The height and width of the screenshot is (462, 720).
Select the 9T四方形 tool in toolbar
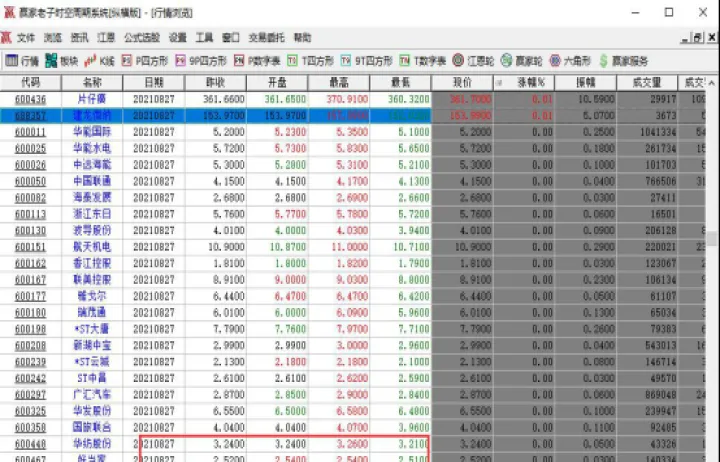pos(366,61)
